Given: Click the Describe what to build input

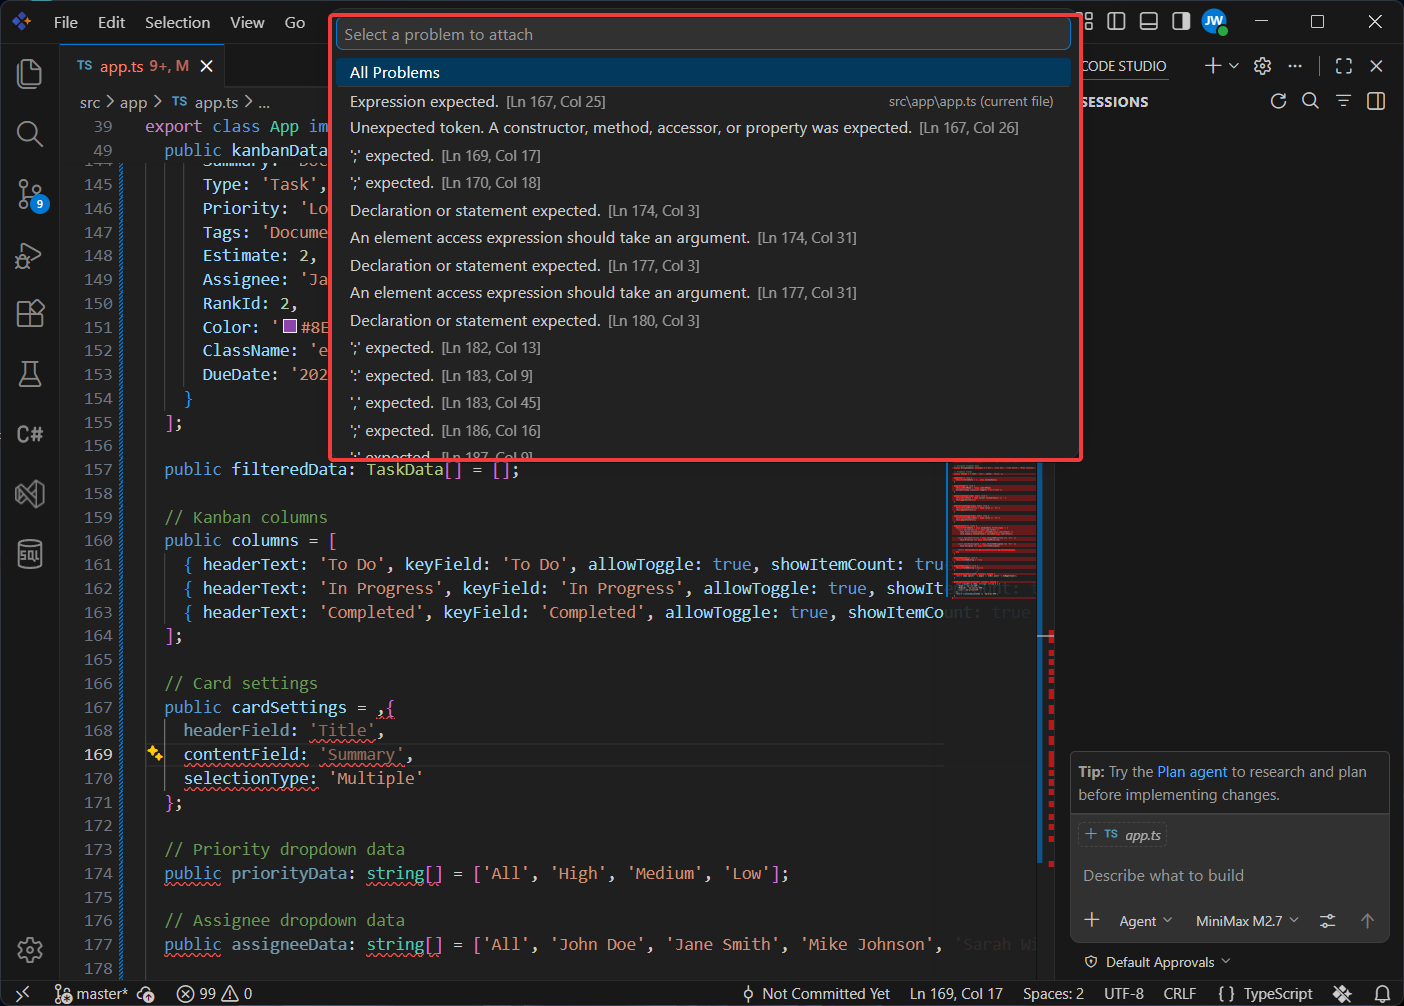Looking at the screenshot, I should pos(1230,876).
